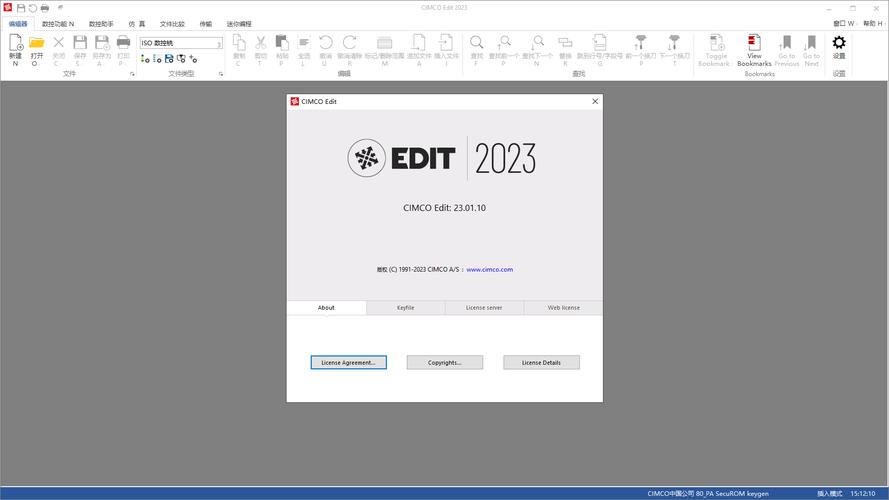Switch to the 传输 ribbon tab
889x500 pixels.
click(x=206, y=24)
